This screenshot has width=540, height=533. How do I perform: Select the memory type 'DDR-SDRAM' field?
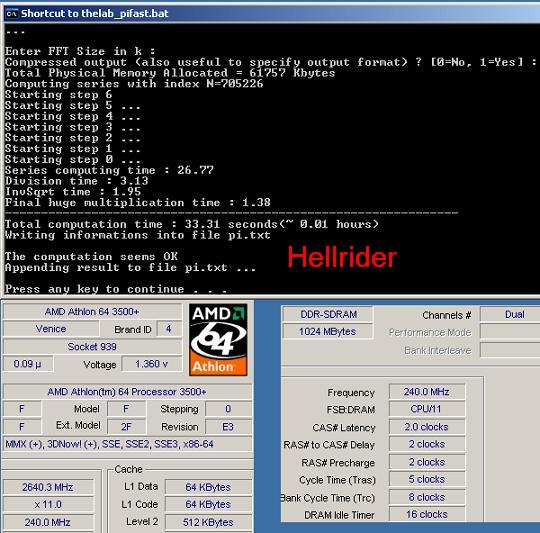[328, 314]
